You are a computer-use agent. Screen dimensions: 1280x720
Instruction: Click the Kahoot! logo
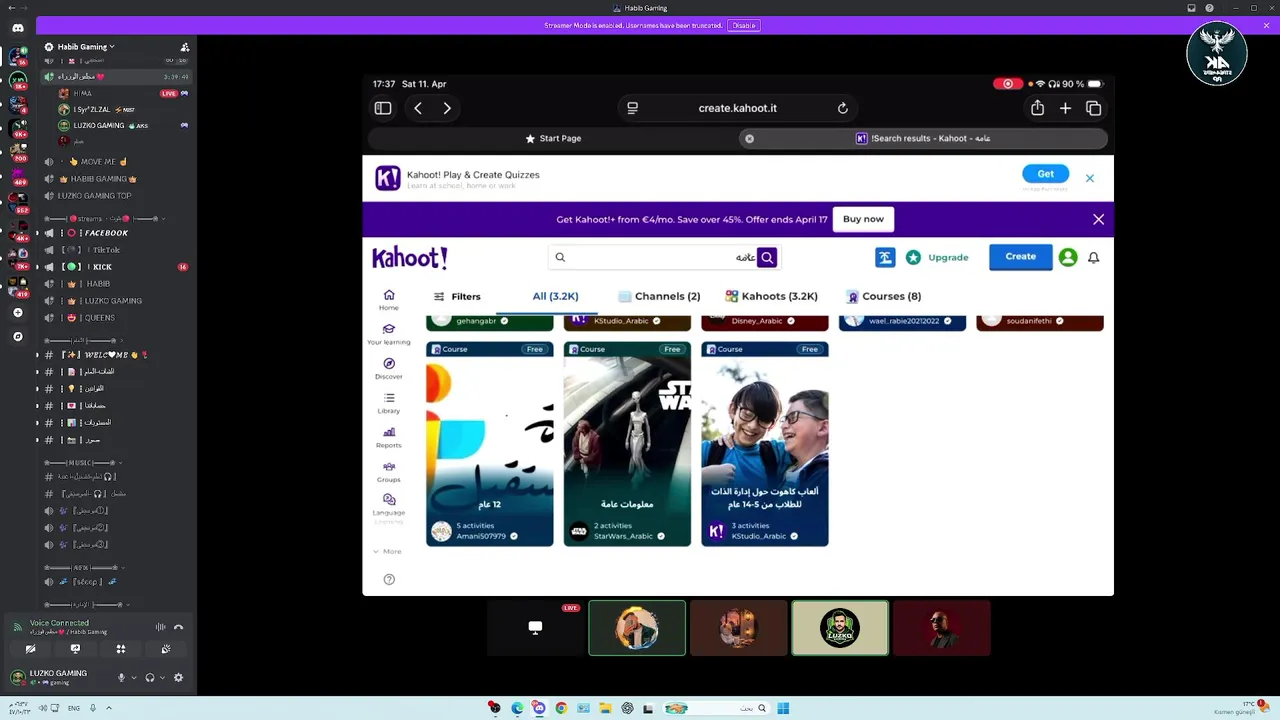[x=410, y=258]
